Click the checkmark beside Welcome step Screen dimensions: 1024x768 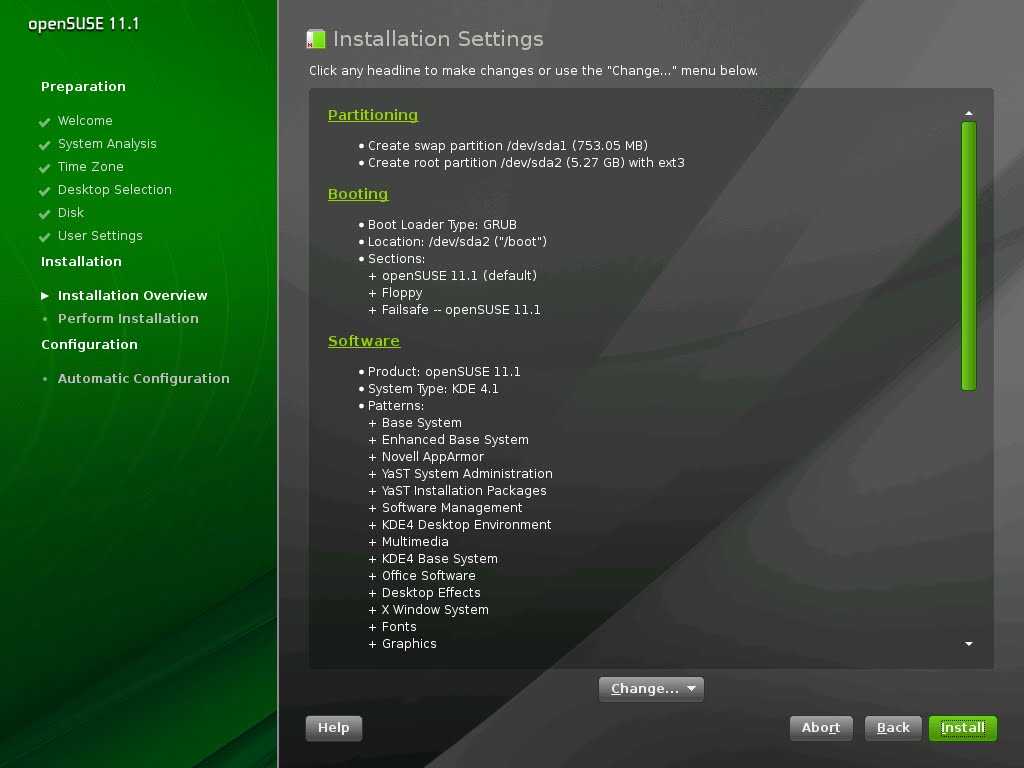click(44, 122)
